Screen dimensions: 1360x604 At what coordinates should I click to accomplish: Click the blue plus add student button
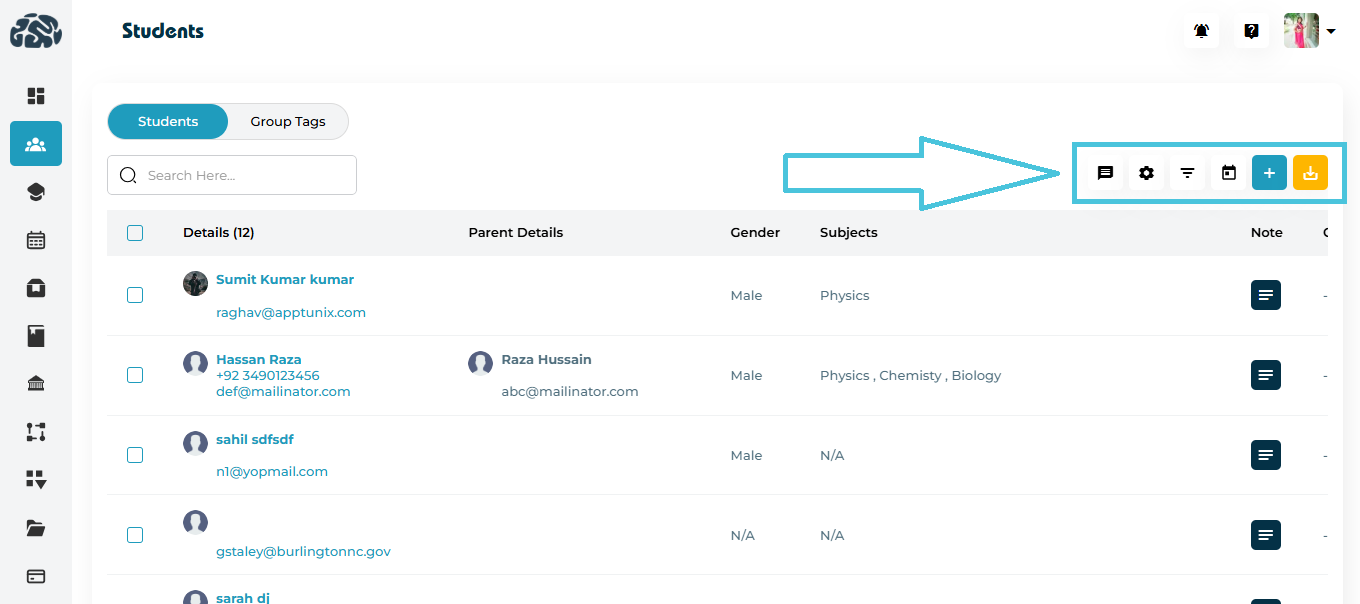tap(1269, 173)
